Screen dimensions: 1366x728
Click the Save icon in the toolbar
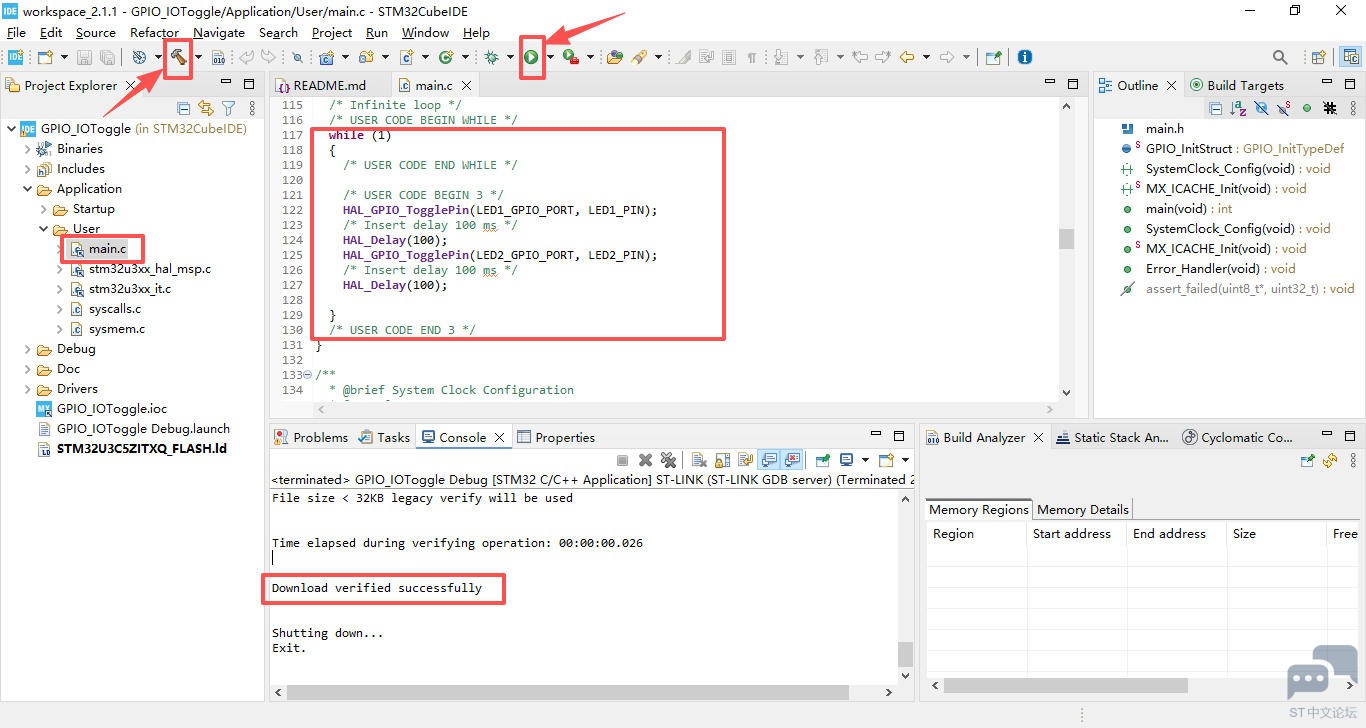[x=85, y=57]
